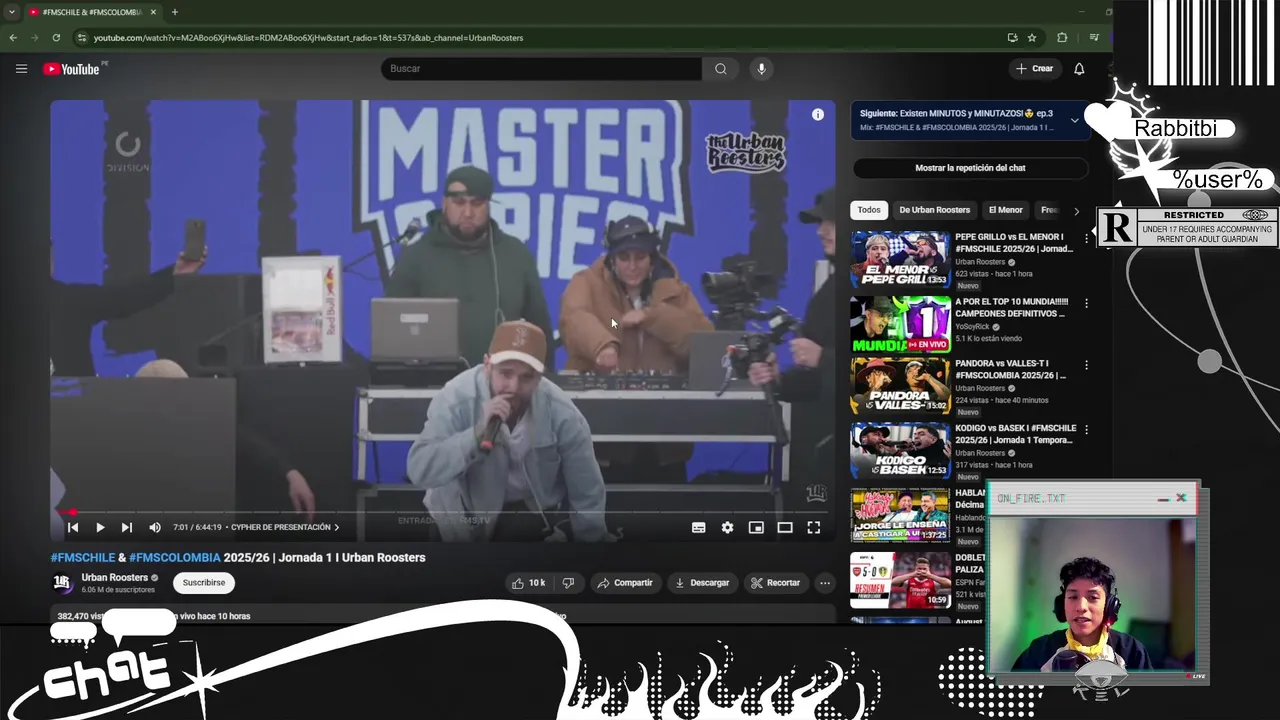Switch to miniplayer mode

pos(756,527)
